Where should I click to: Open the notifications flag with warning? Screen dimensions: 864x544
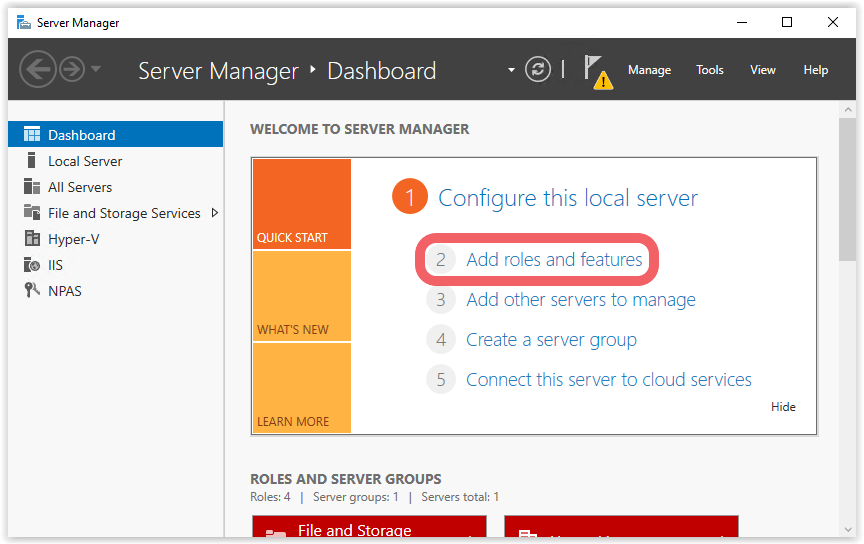click(x=597, y=71)
